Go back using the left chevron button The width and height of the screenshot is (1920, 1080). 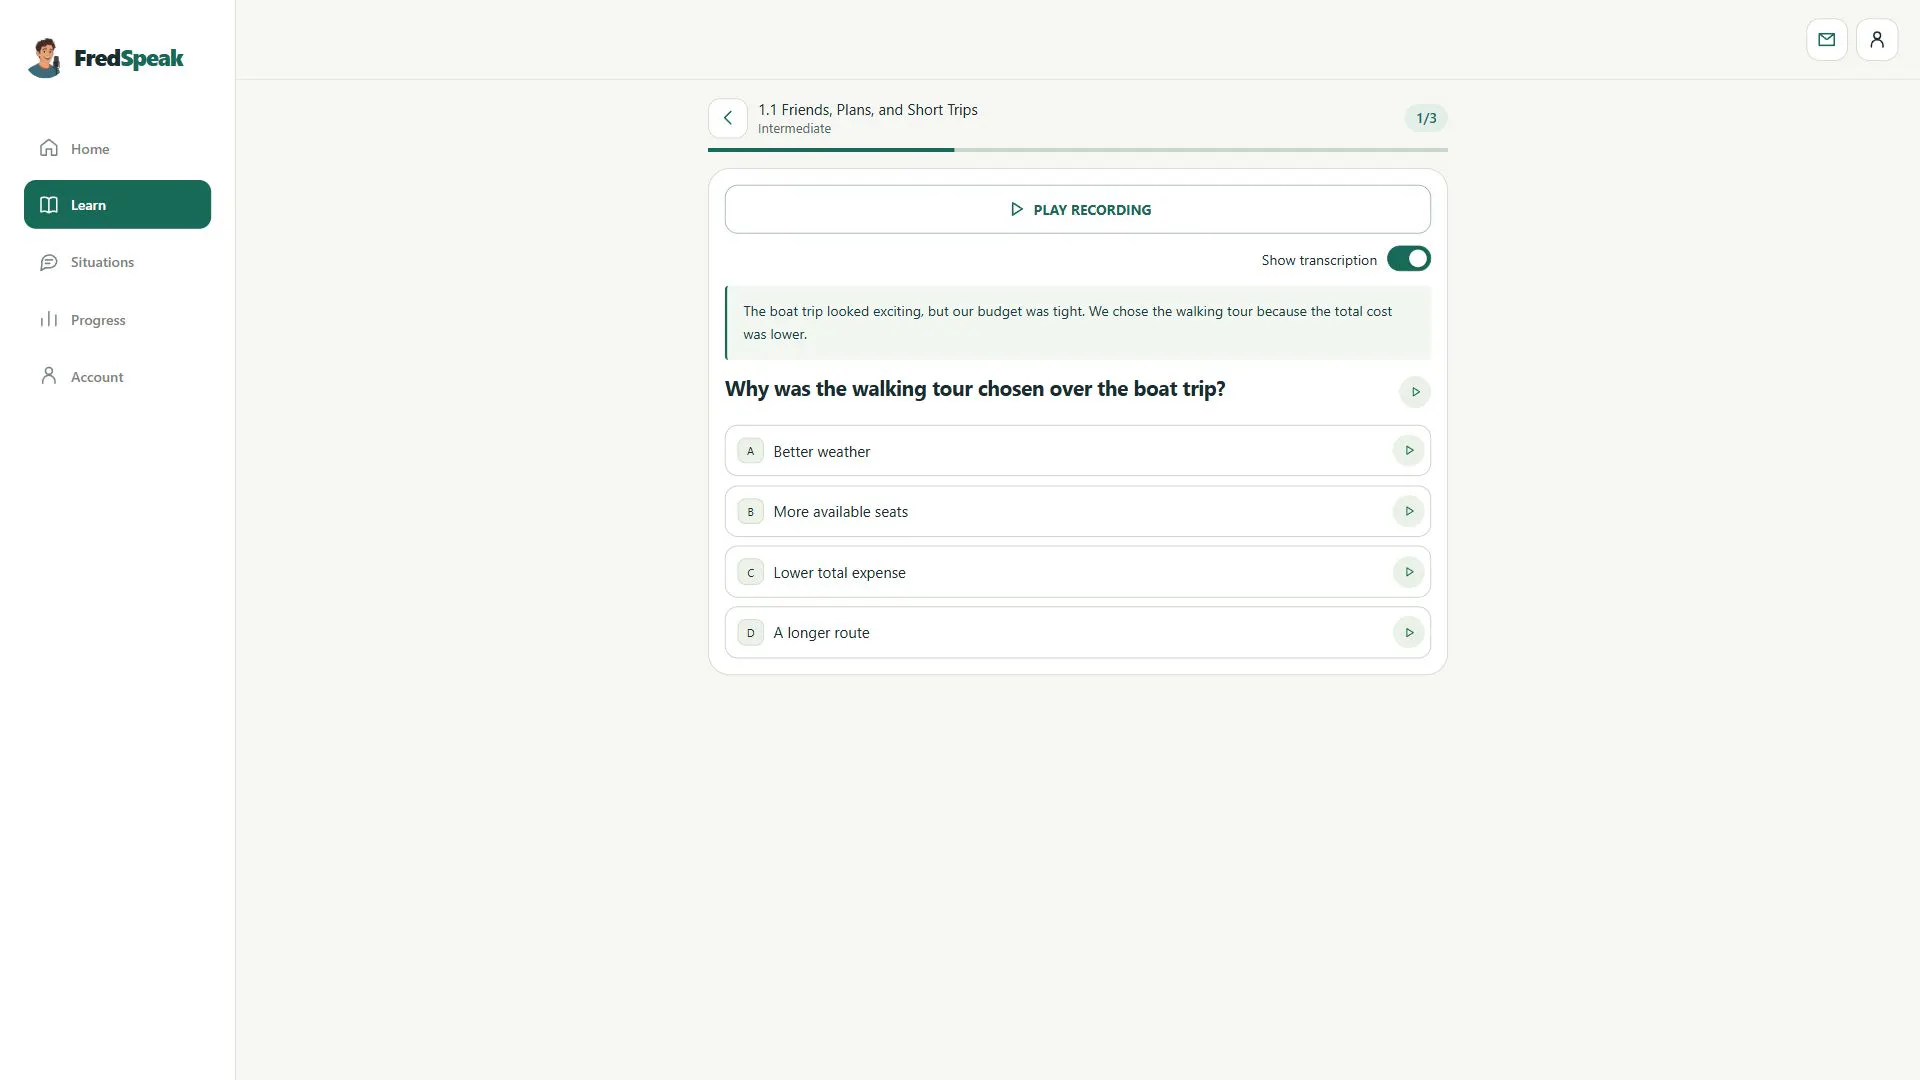point(727,118)
